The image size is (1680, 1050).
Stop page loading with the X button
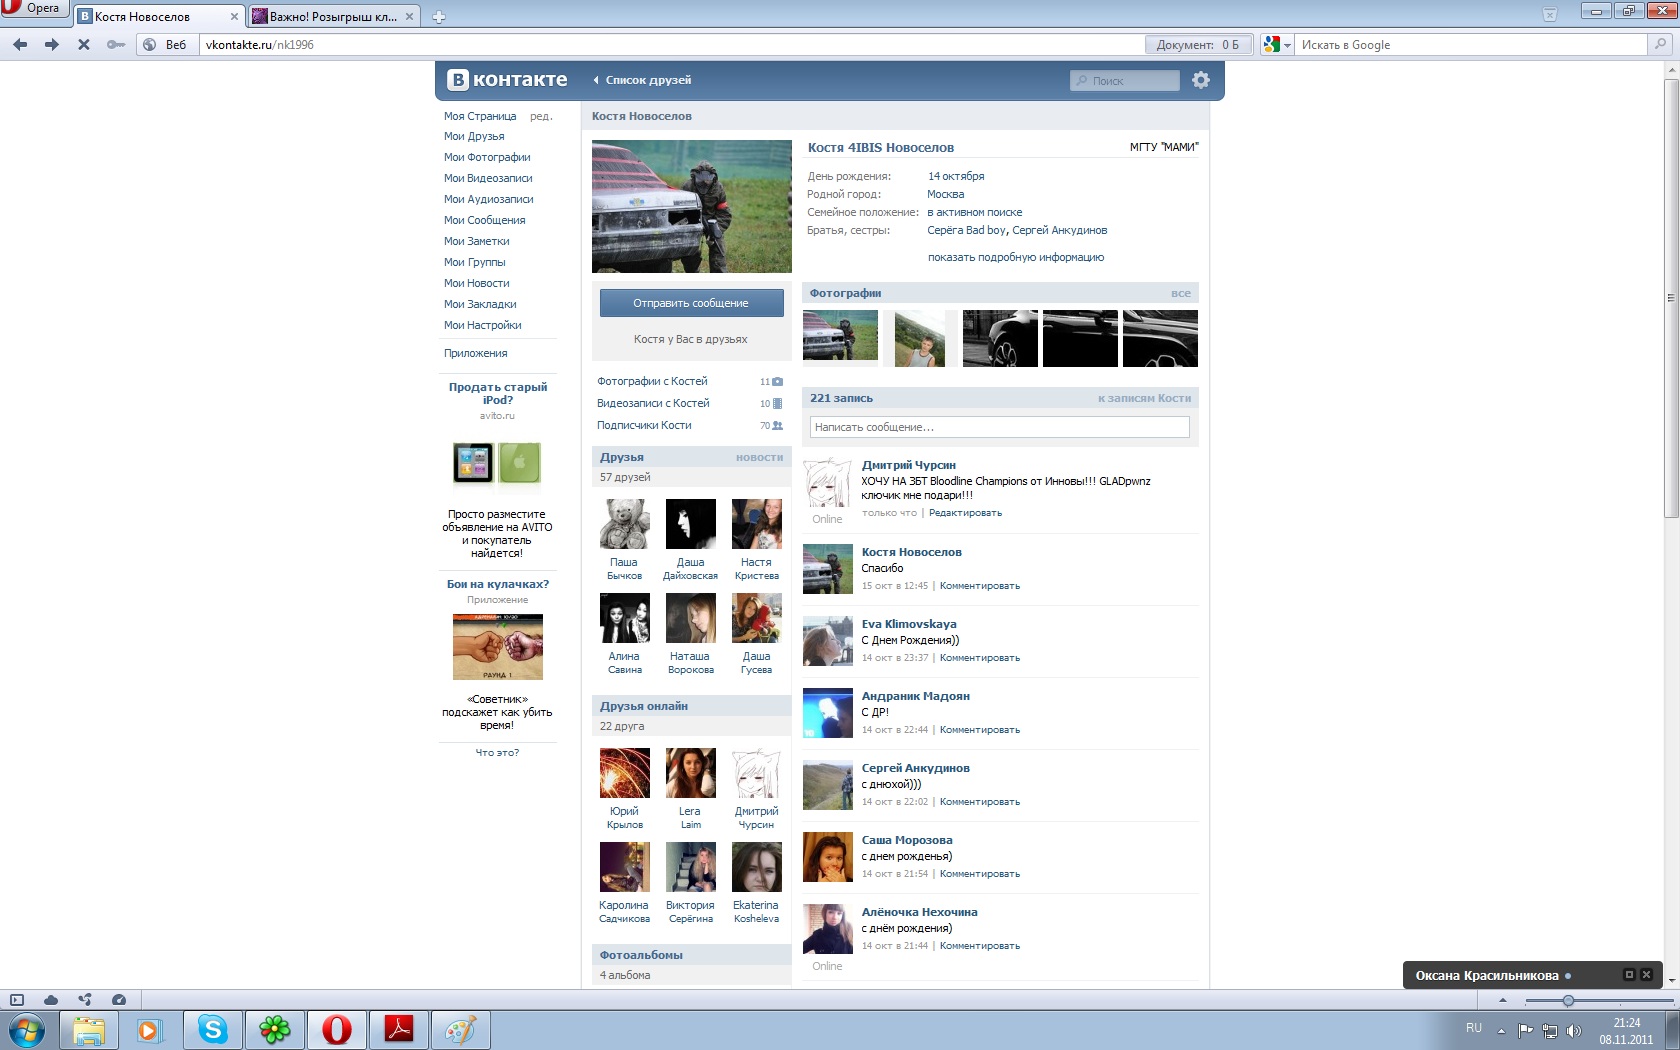(x=84, y=45)
